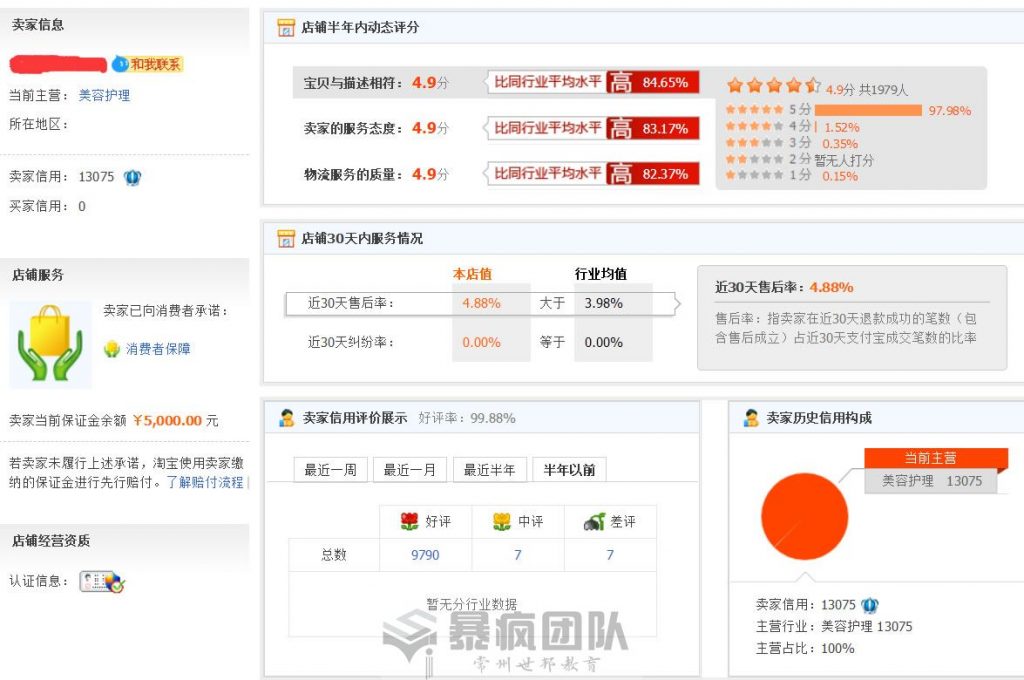Click the crown icon in 卖家历史信用构成 panel
Screen dimensions: 1024x680
(870, 606)
